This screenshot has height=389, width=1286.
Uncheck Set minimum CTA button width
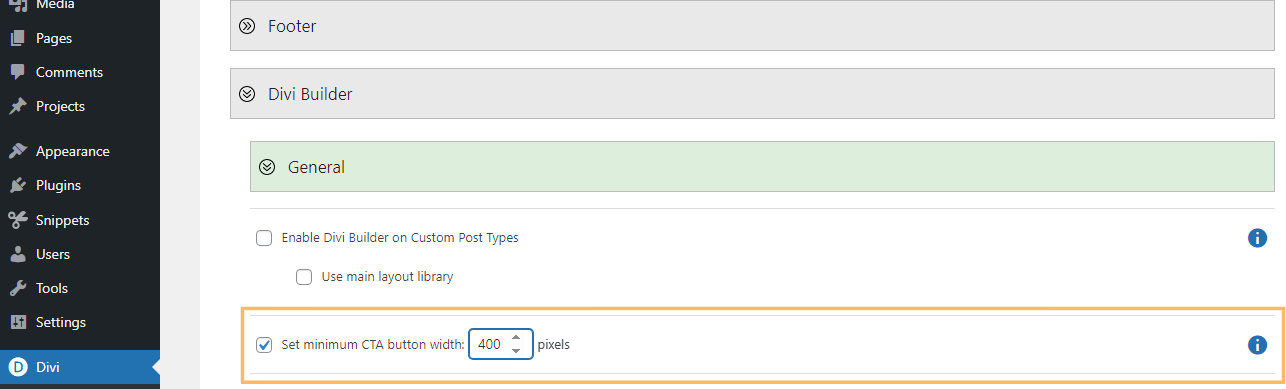click(264, 345)
